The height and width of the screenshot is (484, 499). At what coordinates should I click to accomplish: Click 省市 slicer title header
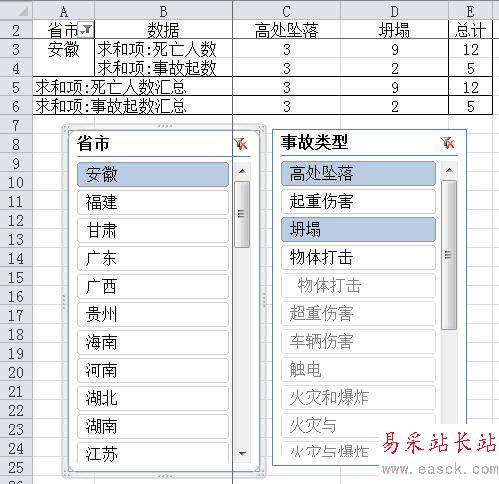pyautogui.click(x=93, y=144)
